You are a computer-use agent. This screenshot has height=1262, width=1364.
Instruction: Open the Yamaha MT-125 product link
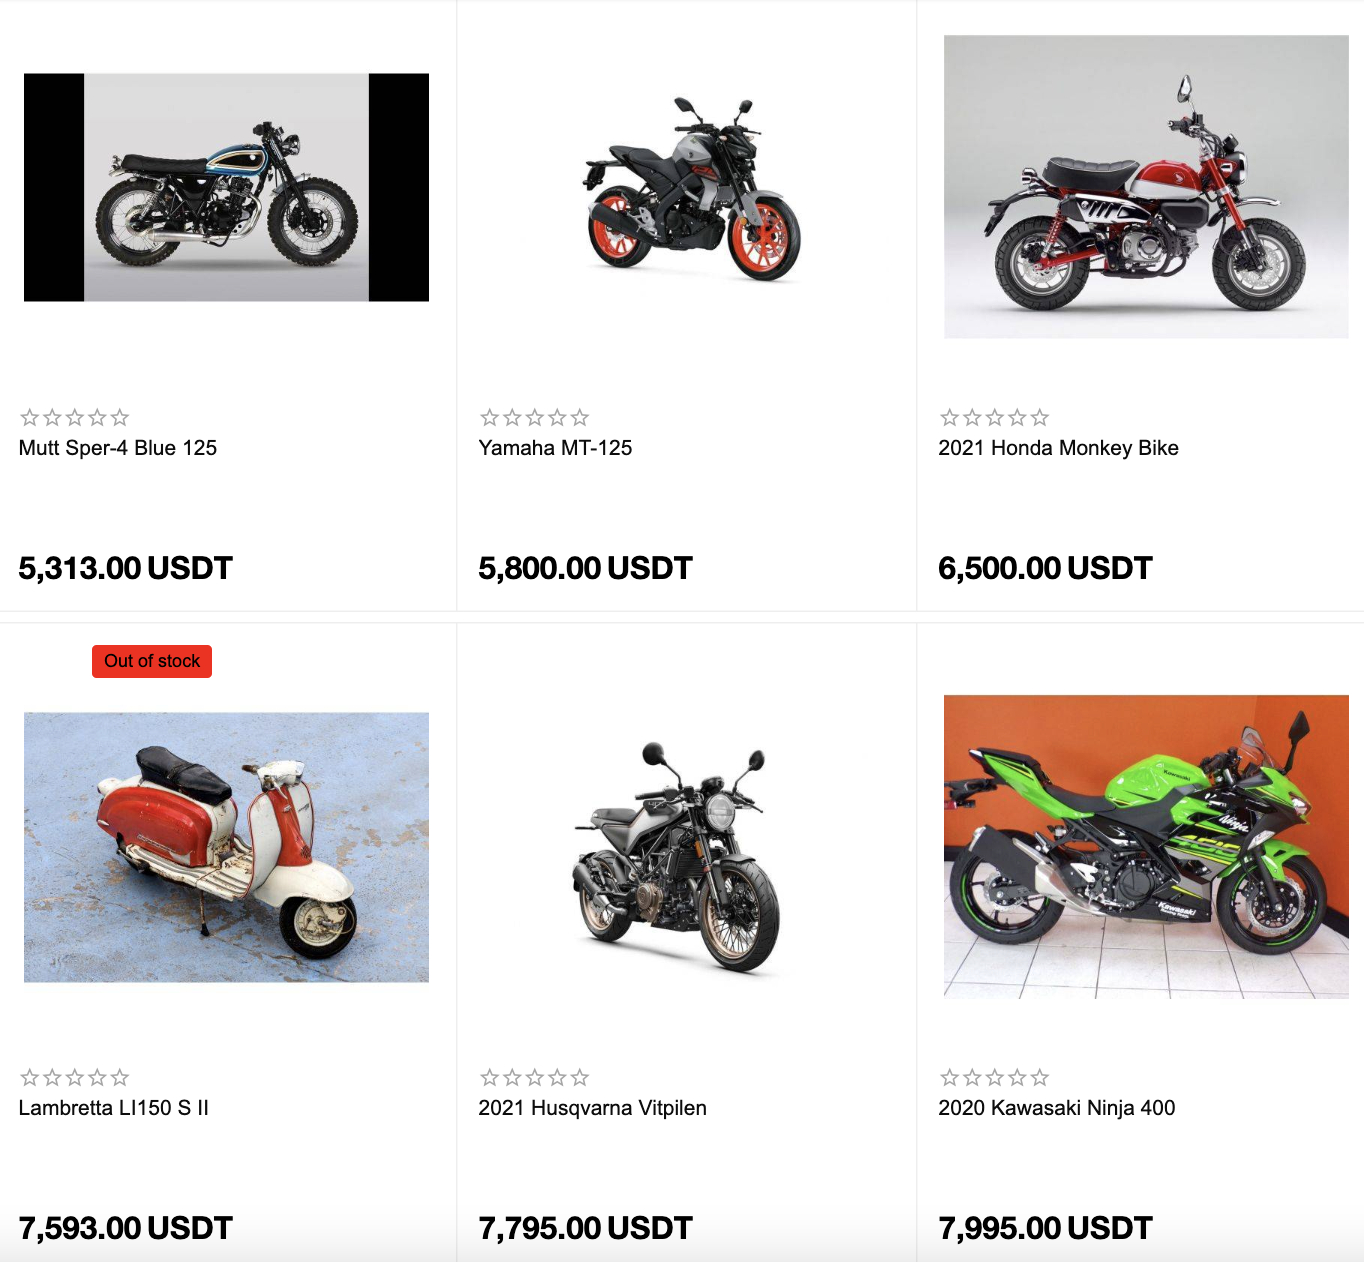pyautogui.click(x=555, y=448)
